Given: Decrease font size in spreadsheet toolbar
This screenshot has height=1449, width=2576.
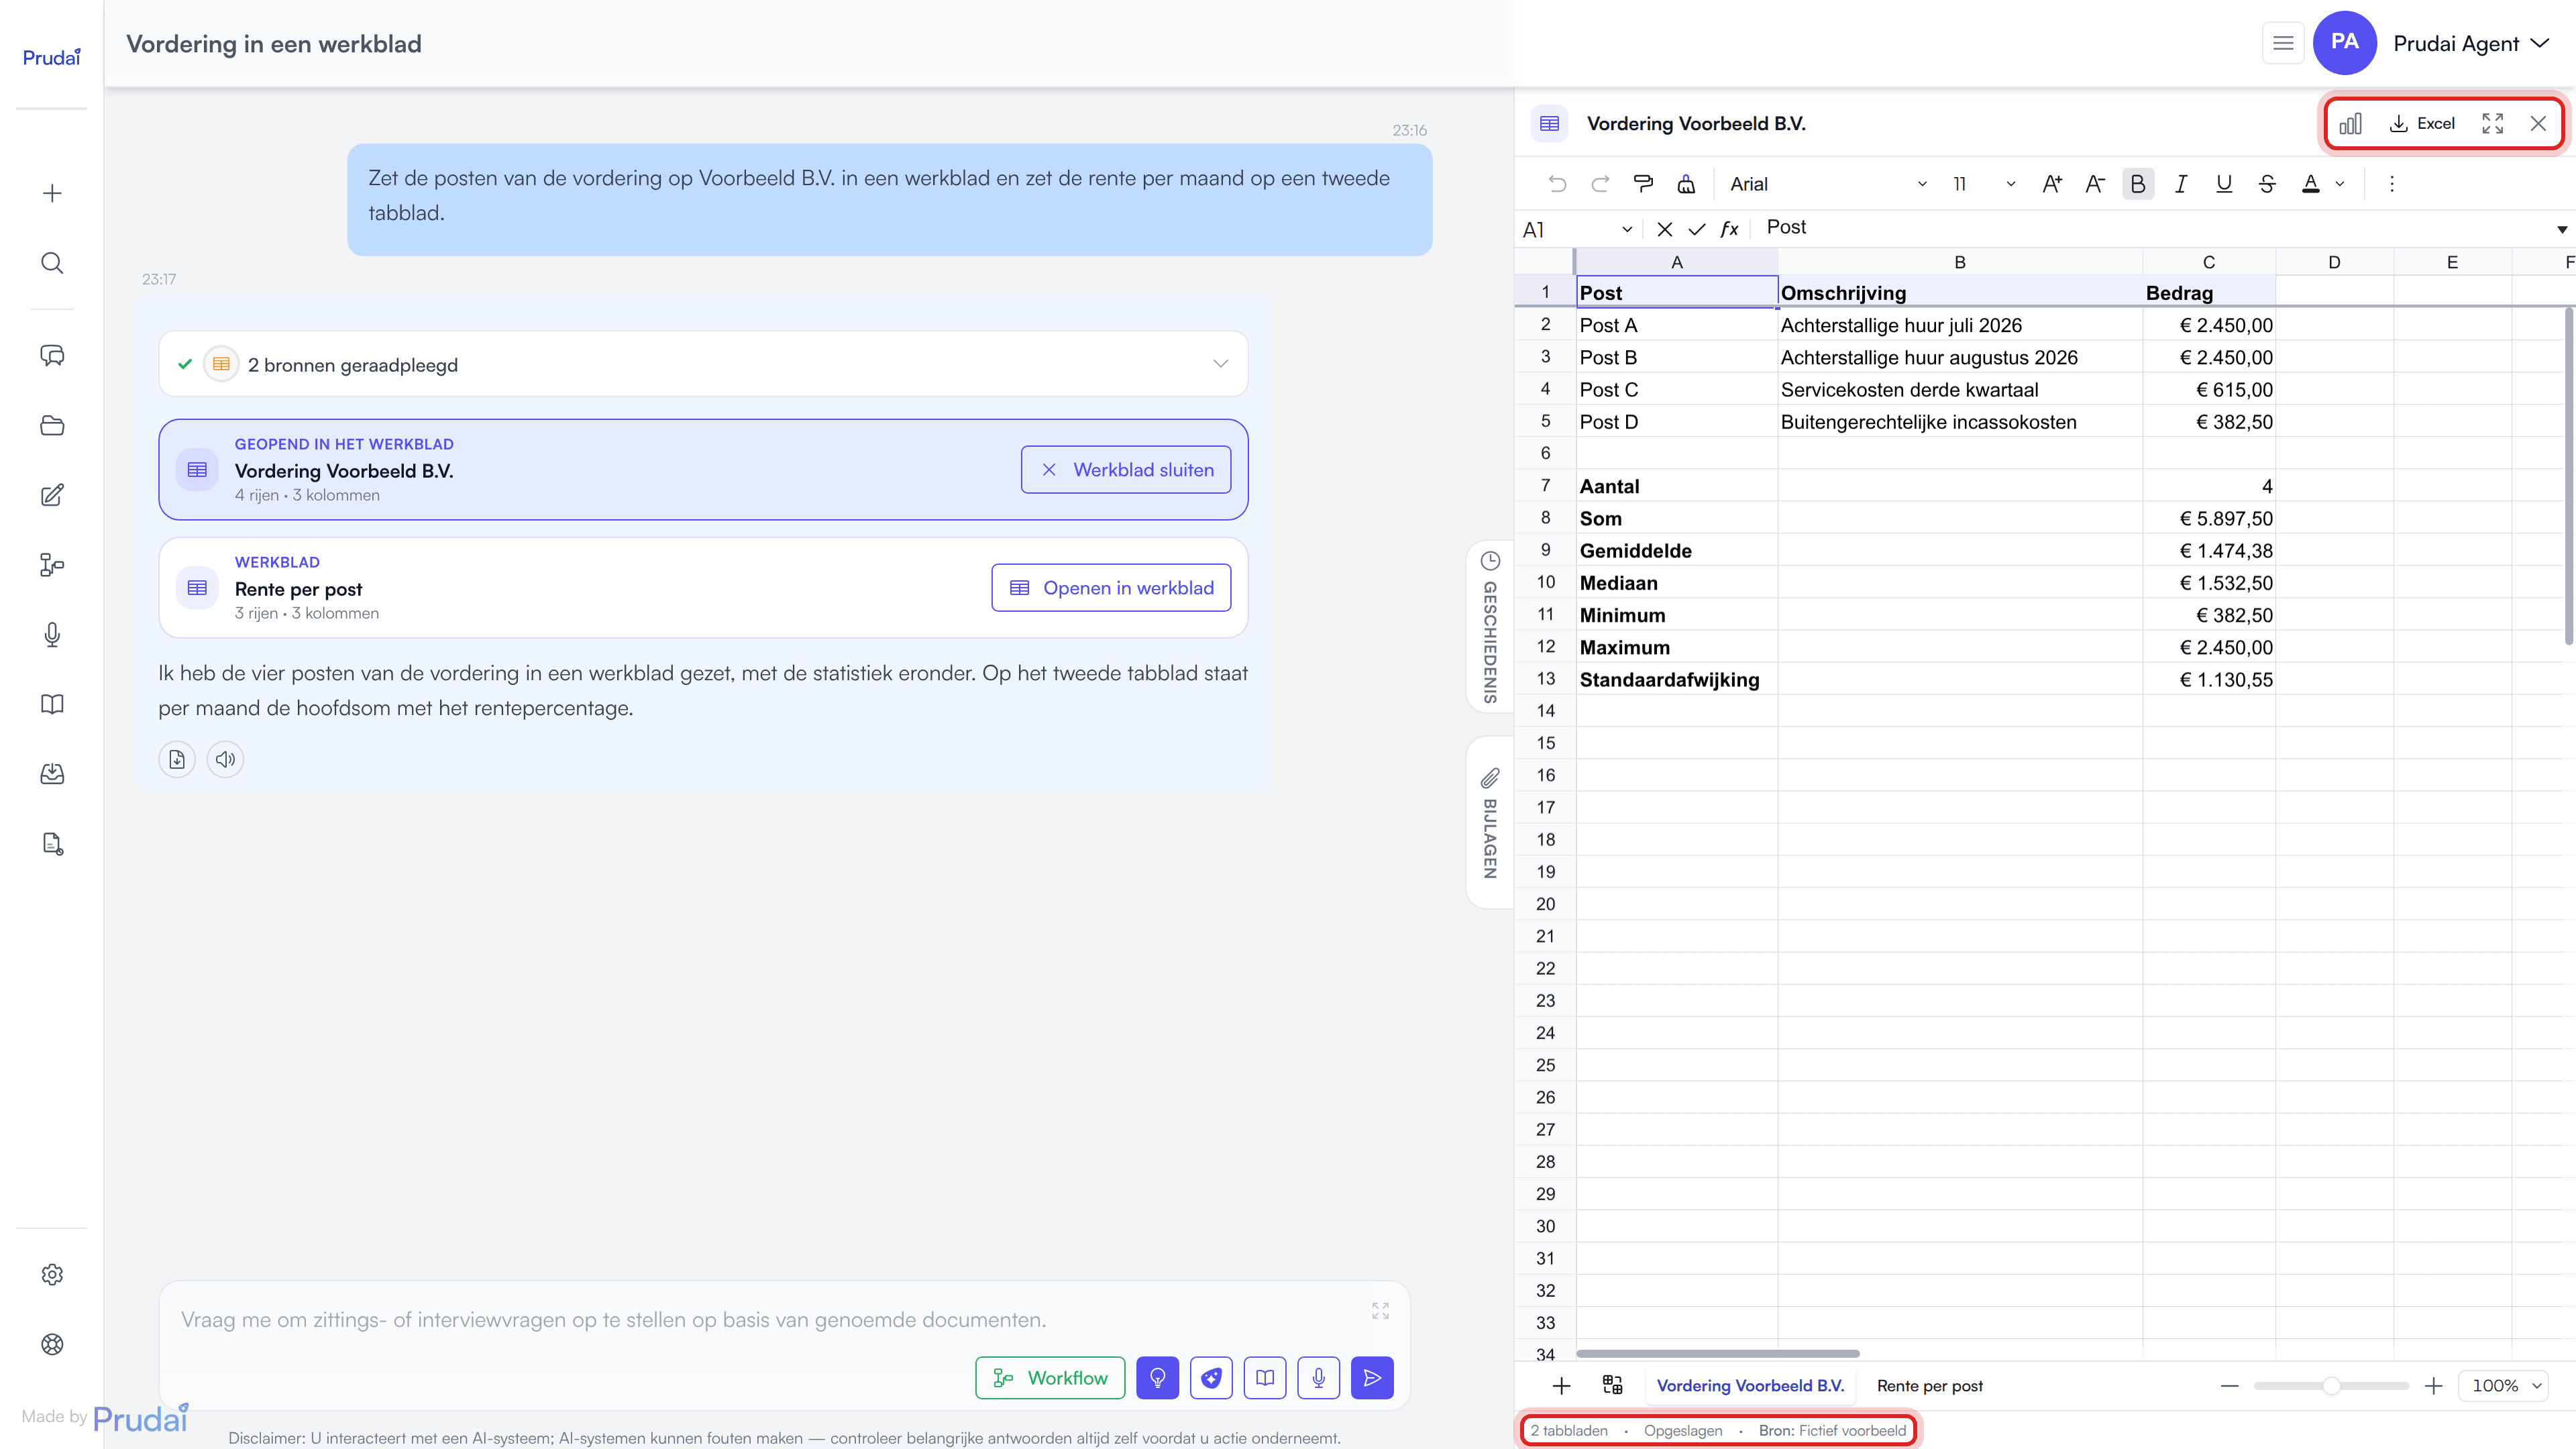Looking at the screenshot, I should (x=2095, y=184).
